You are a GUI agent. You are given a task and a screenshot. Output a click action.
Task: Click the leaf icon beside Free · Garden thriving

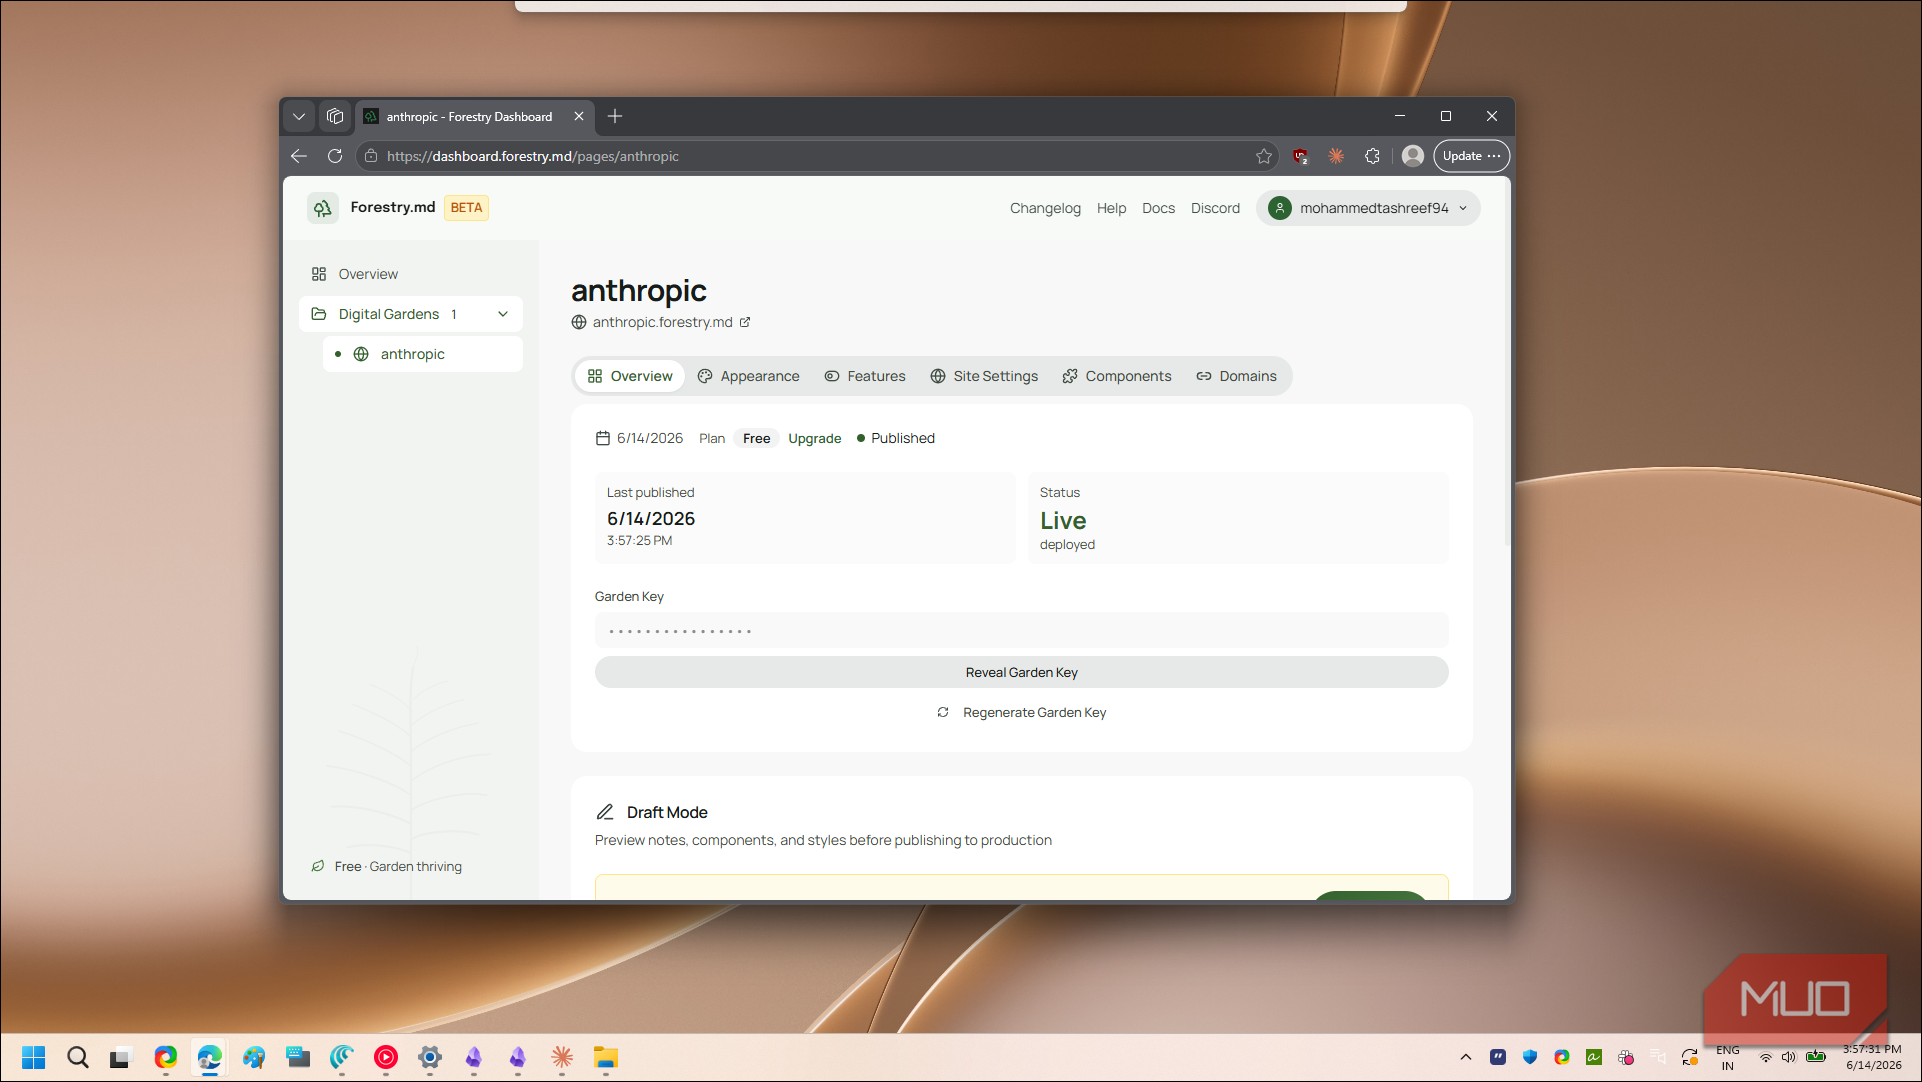click(x=317, y=866)
